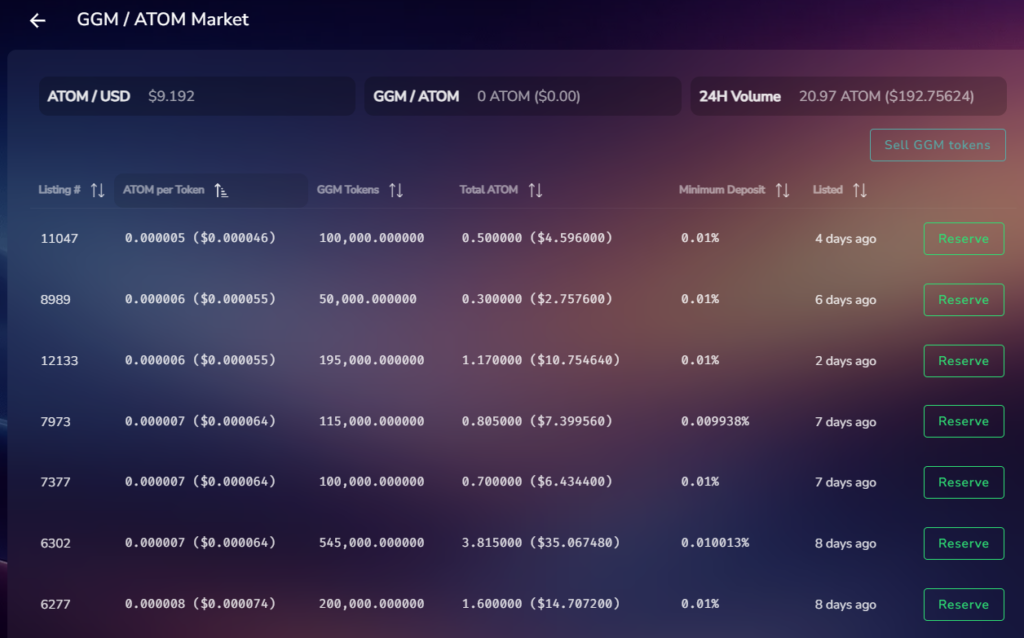This screenshot has width=1024, height=638.
Task: Select listing number 7377
Action: click(56, 482)
